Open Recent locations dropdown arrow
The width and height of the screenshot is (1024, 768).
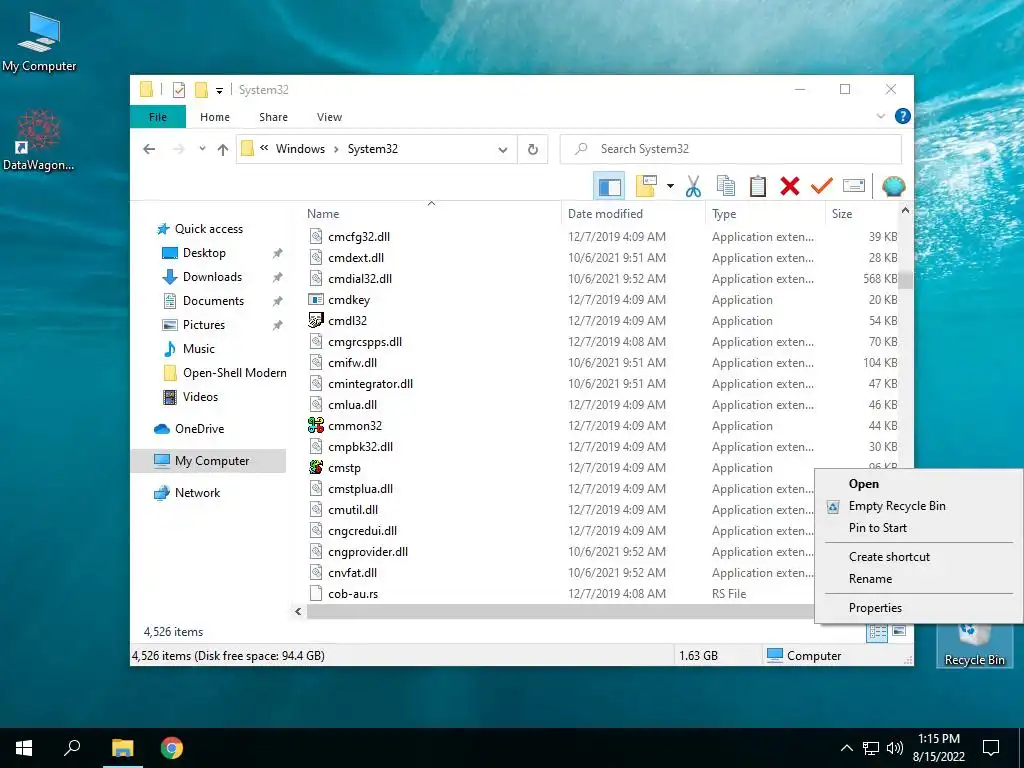[202, 149]
